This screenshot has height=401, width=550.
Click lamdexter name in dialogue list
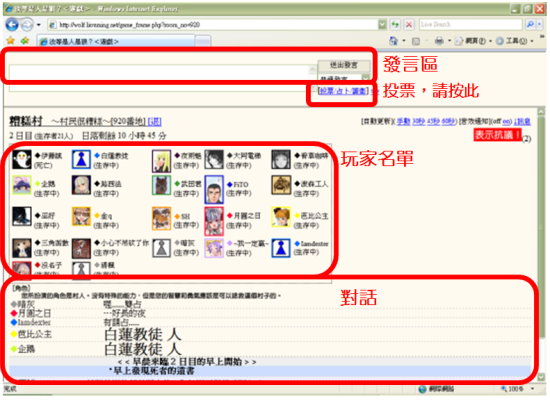(x=34, y=322)
